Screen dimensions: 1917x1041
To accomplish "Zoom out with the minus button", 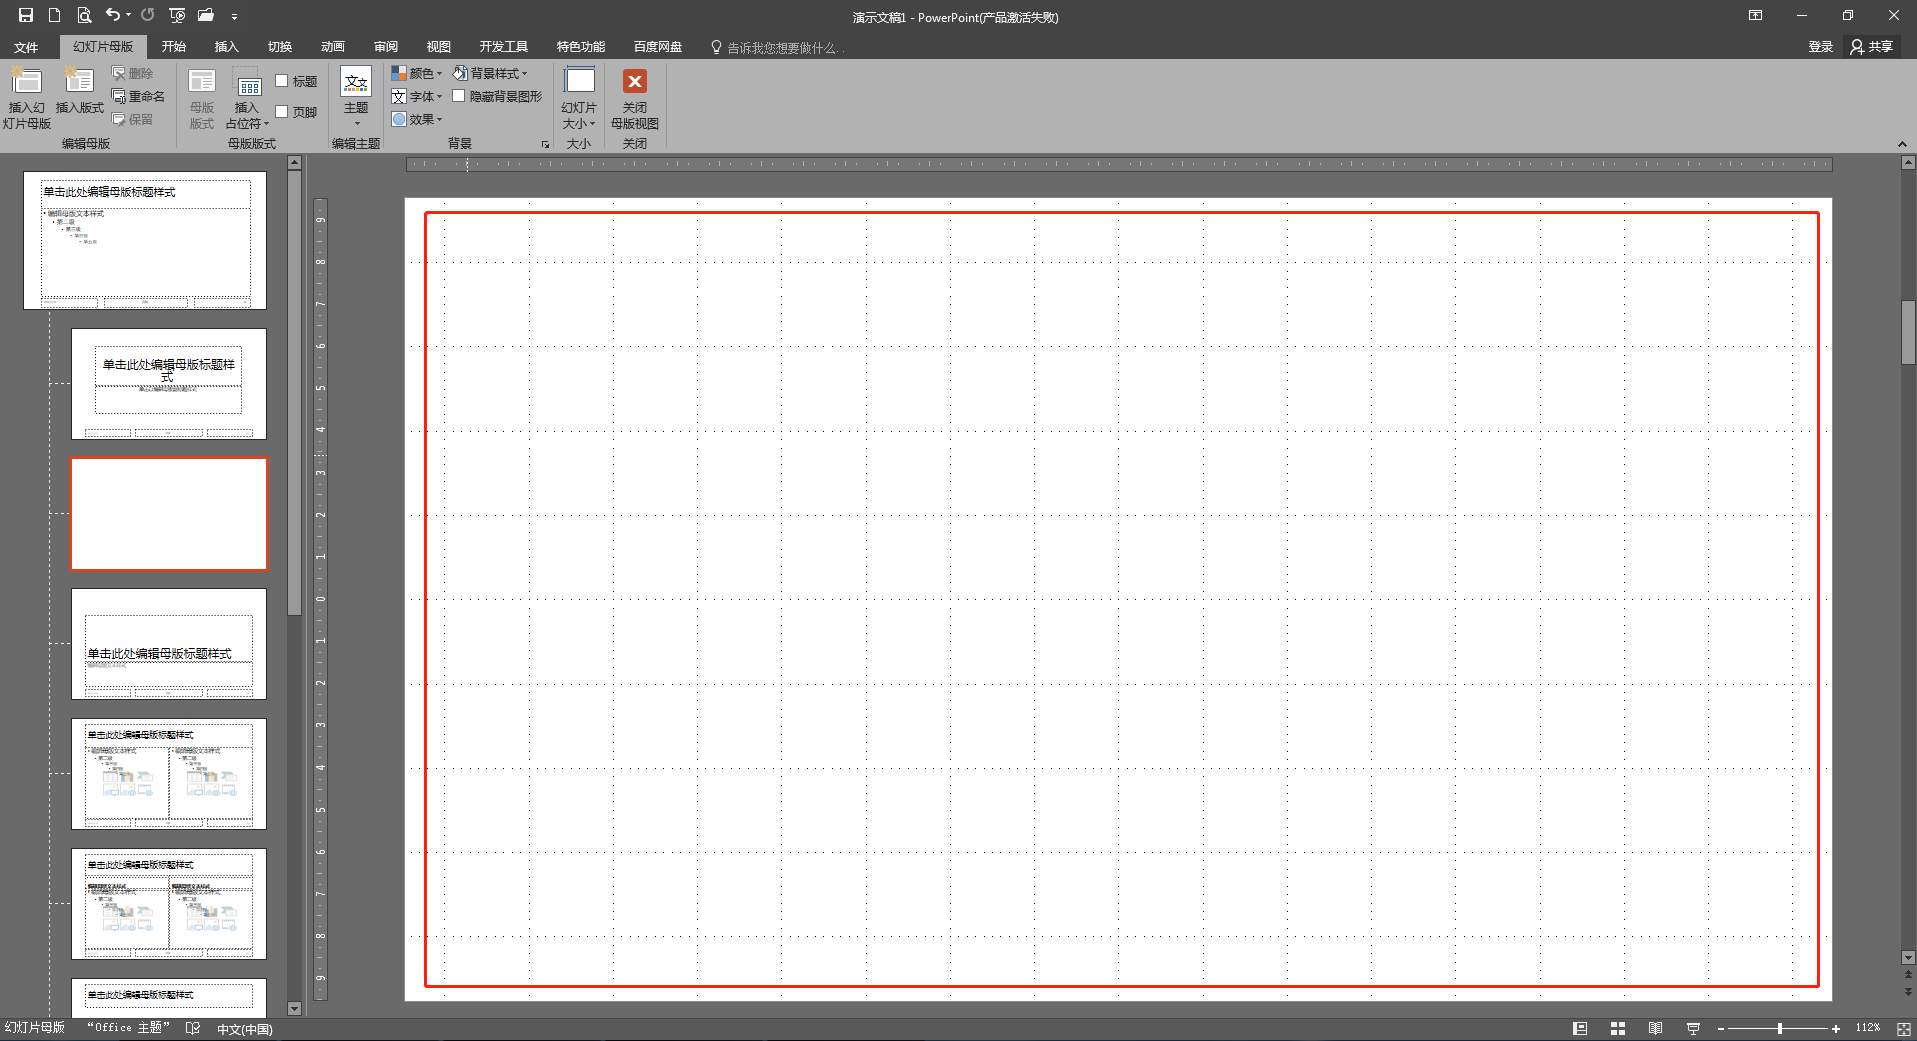I will tap(1721, 1029).
